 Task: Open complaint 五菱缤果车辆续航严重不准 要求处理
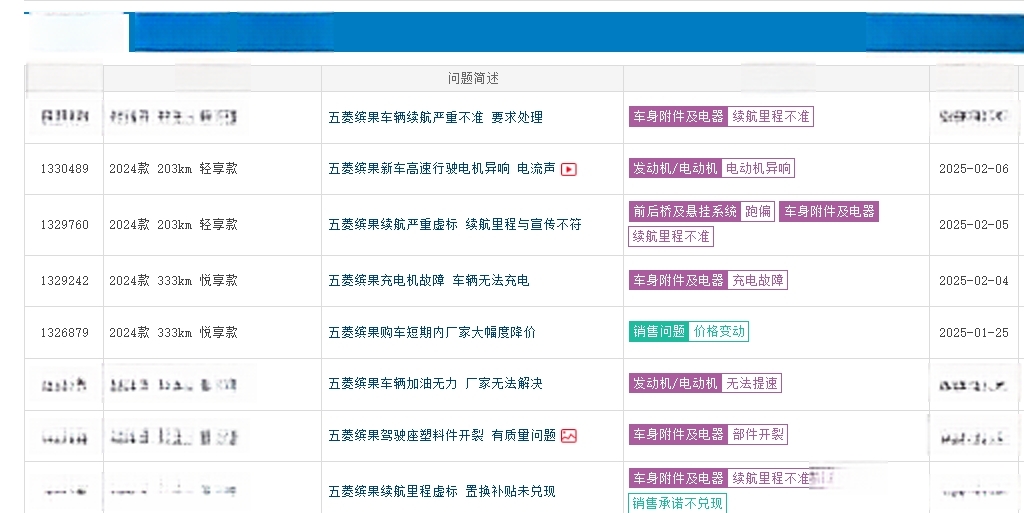(x=436, y=117)
